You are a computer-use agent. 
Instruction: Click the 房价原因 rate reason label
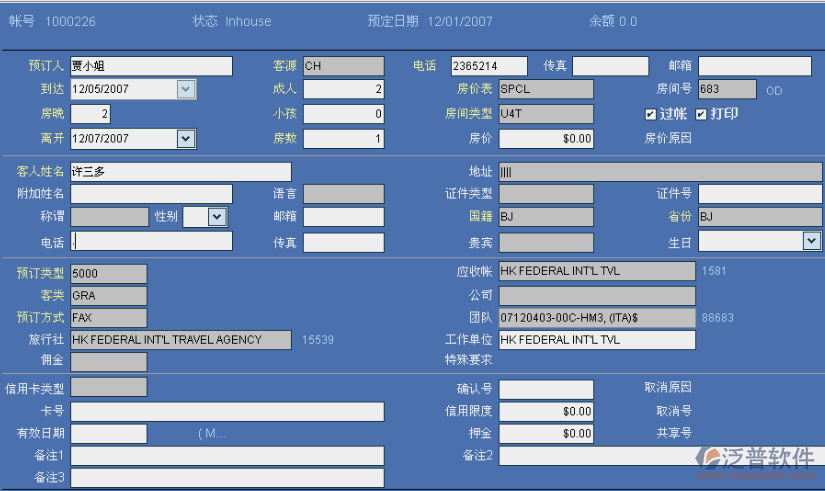pyautogui.click(x=668, y=138)
